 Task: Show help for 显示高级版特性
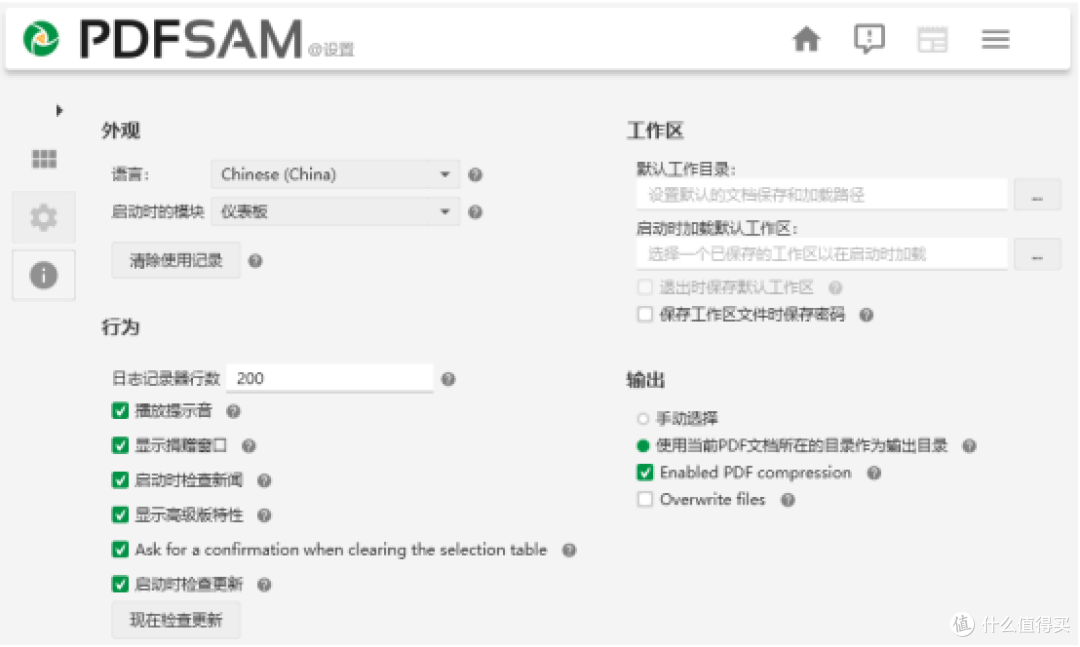click(x=264, y=515)
